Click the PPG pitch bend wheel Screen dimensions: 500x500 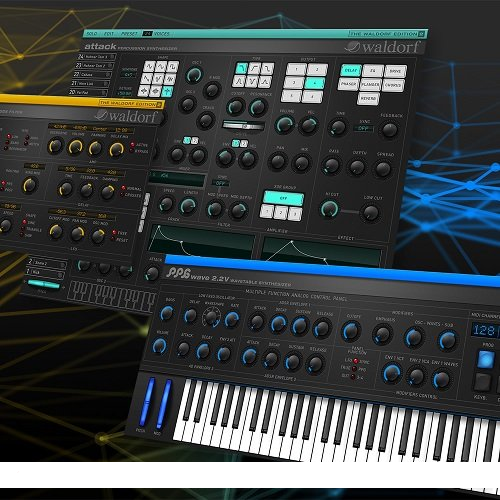click(148, 402)
